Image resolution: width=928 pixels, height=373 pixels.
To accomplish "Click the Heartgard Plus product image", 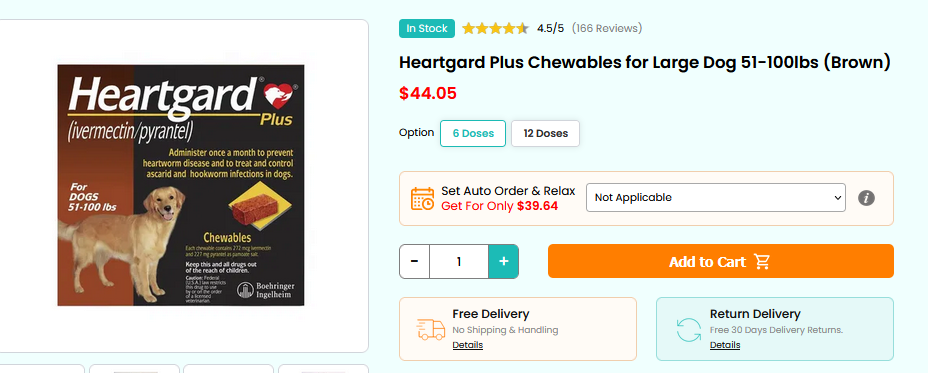I will coord(181,185).
